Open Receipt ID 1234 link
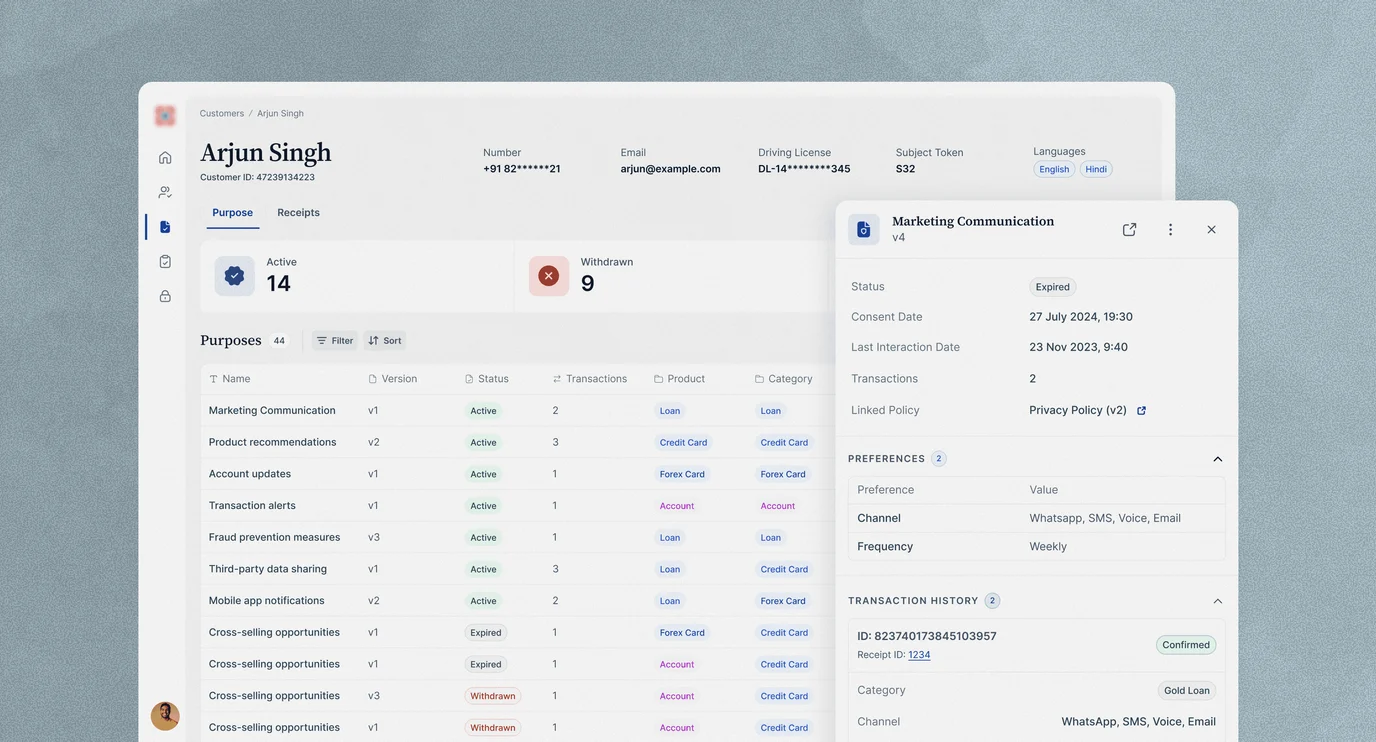Screen dimensions: 1376x742 click(919, 655)
